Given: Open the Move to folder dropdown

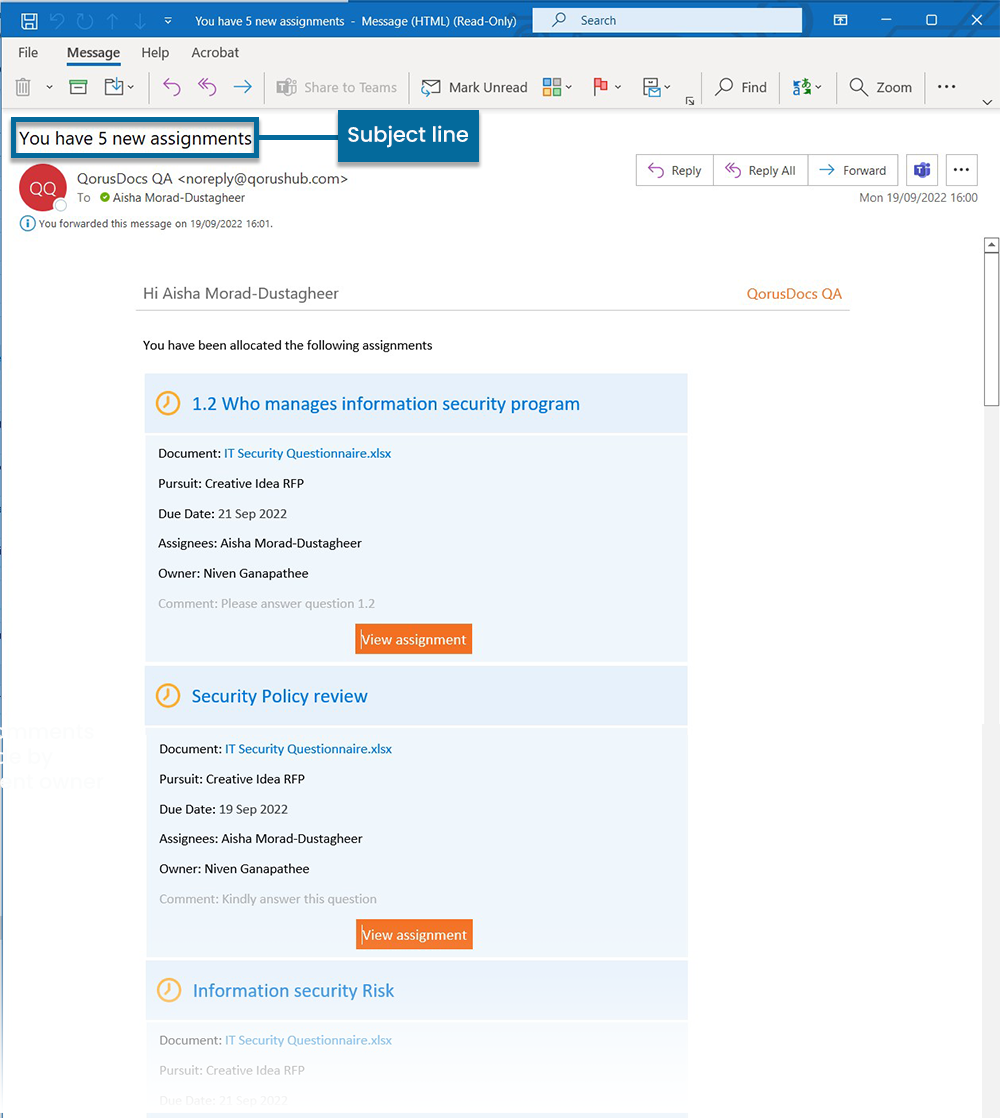Looking at the screenshot, I should 119,87.
